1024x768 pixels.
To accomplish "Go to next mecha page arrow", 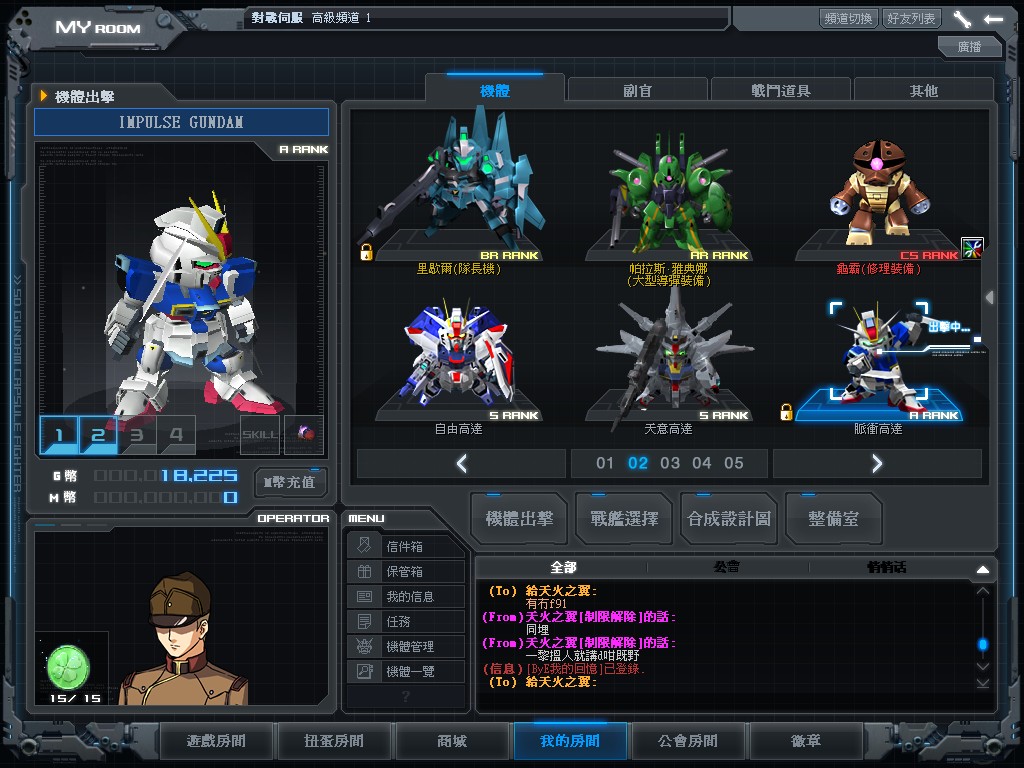I will pyautogui.click(x=877, y=464).
